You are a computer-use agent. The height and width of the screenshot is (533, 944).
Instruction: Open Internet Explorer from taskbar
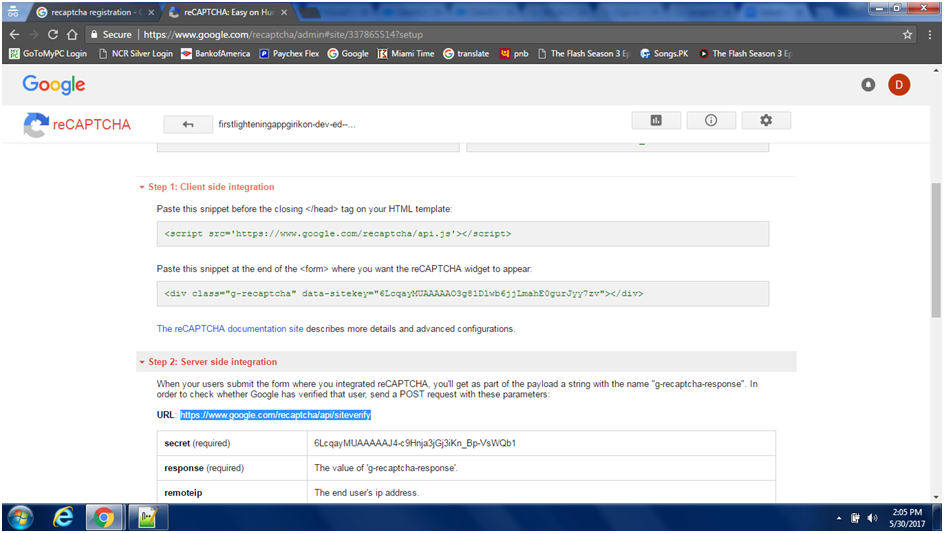[x=62, y=517]
